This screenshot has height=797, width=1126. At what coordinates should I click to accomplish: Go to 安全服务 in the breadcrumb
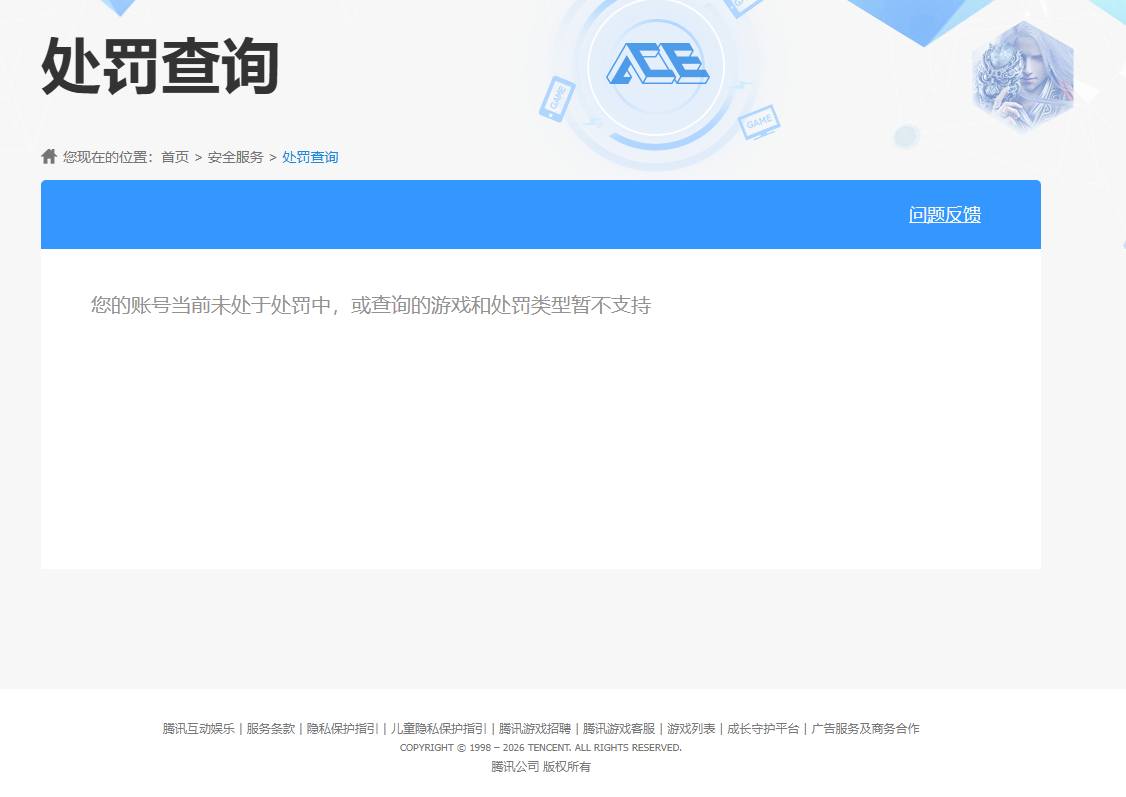(x=236, y=157)
